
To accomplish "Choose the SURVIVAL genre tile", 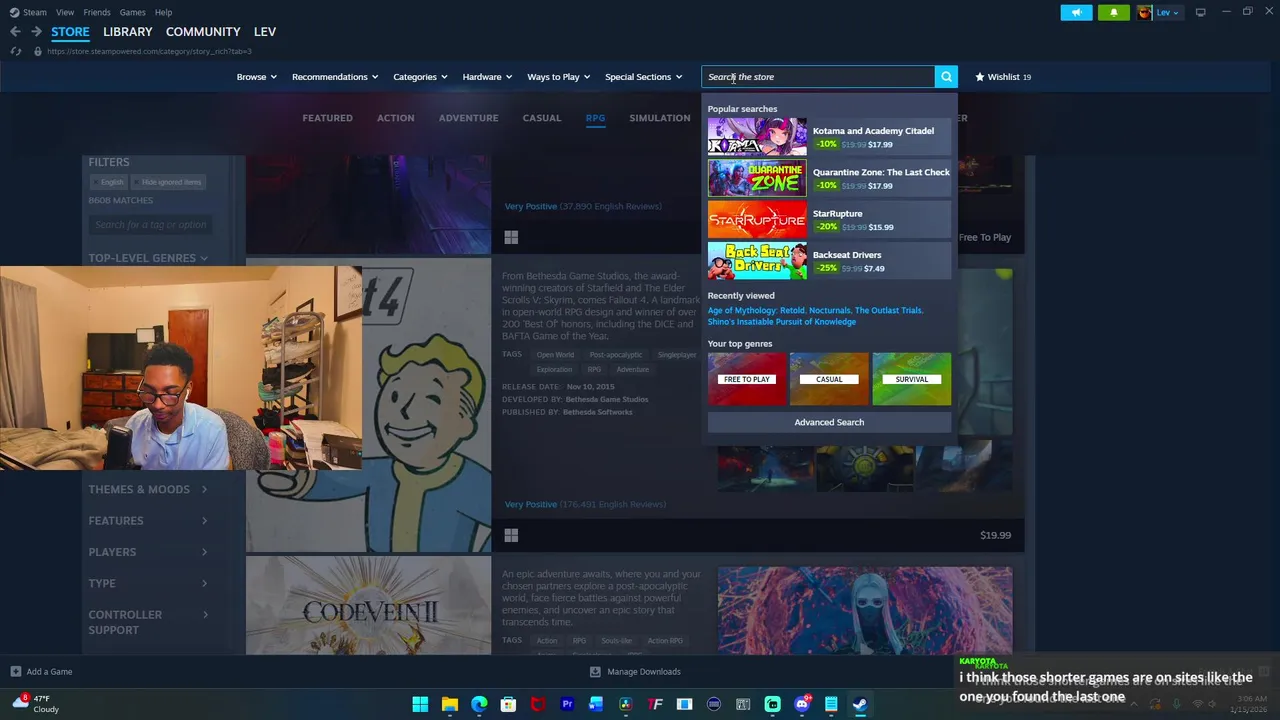I will (x=911, y=379).
